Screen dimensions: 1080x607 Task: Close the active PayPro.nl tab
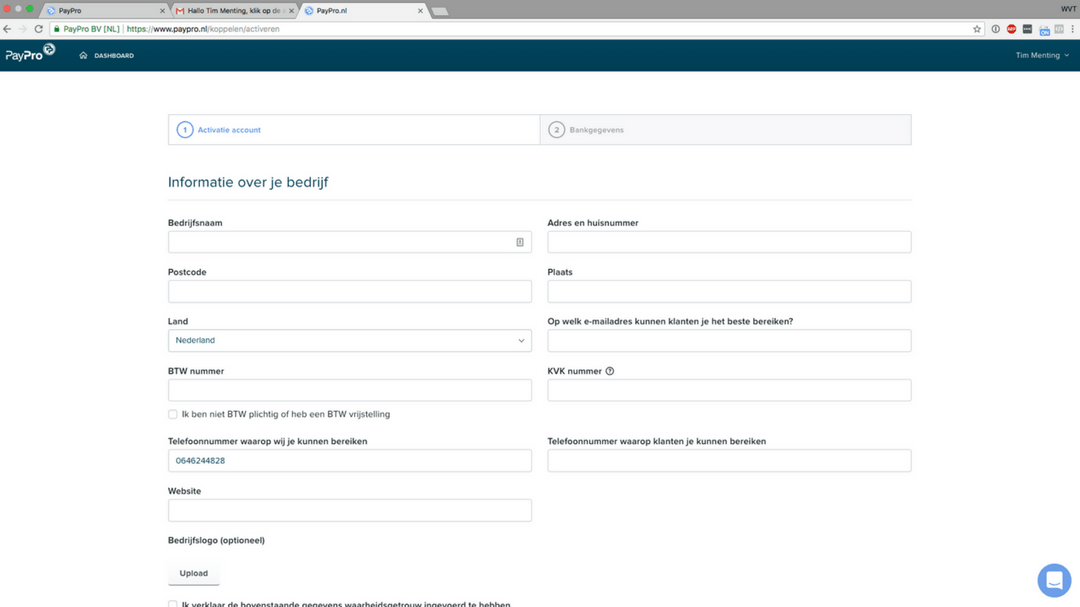tap(420, 10)
